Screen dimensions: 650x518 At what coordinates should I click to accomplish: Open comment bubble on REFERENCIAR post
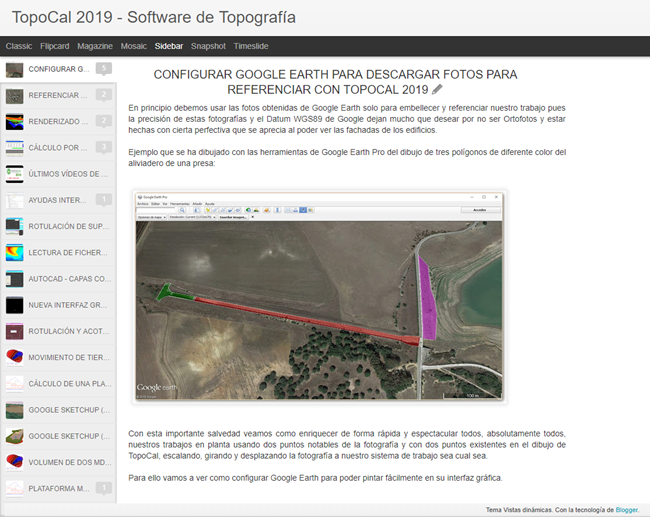tap(104, 95)
